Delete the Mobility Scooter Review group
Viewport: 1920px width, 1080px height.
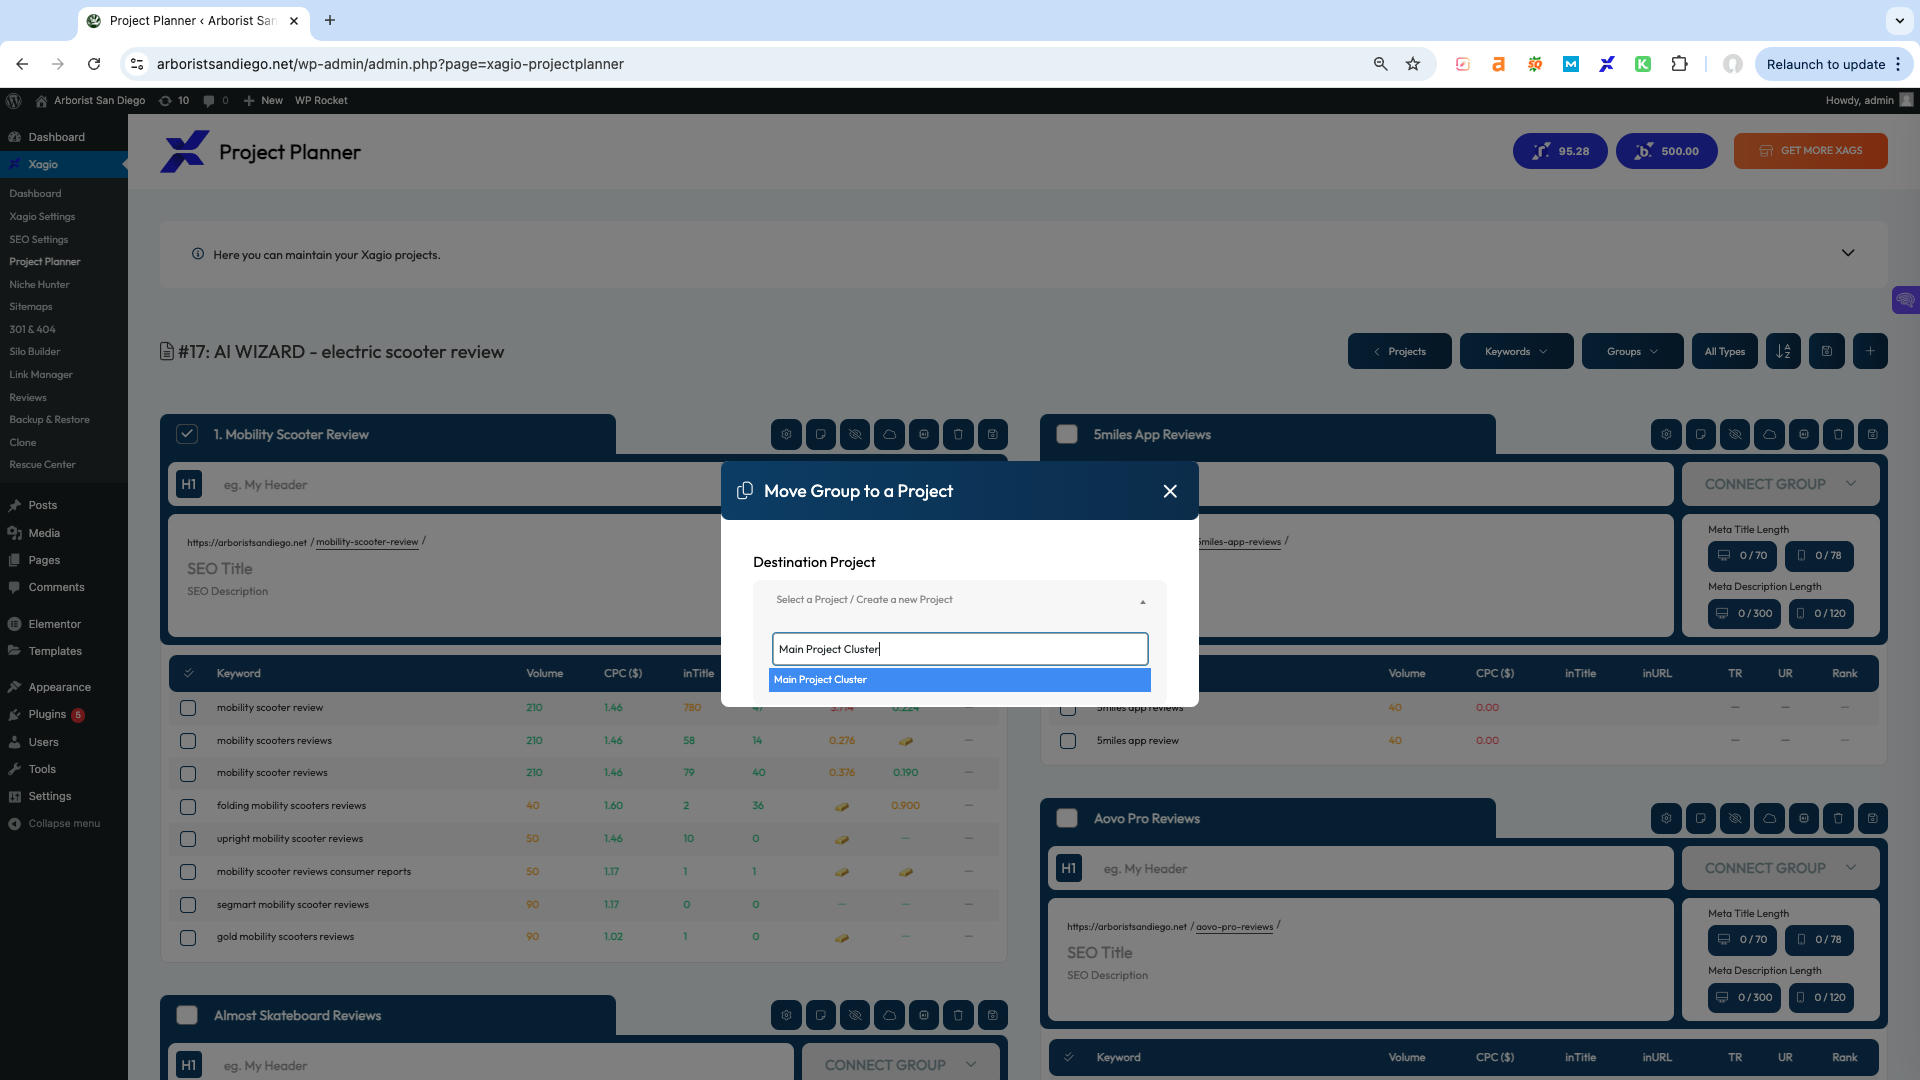(958, 435)
